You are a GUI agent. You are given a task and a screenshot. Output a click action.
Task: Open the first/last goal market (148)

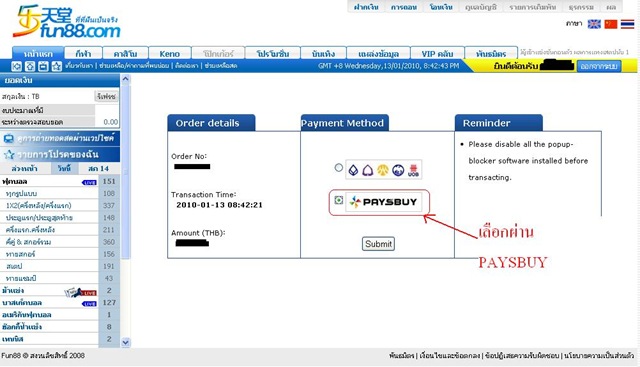(x=39, y=218)
